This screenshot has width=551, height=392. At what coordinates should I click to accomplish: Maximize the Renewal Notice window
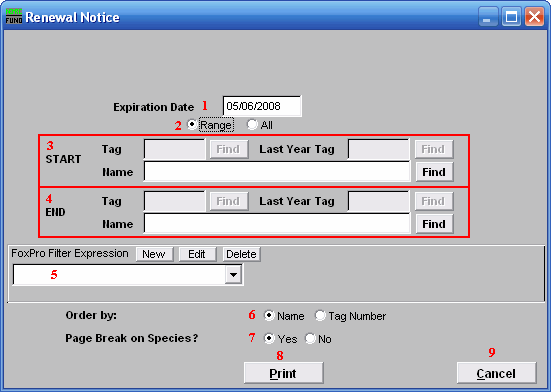511,17
